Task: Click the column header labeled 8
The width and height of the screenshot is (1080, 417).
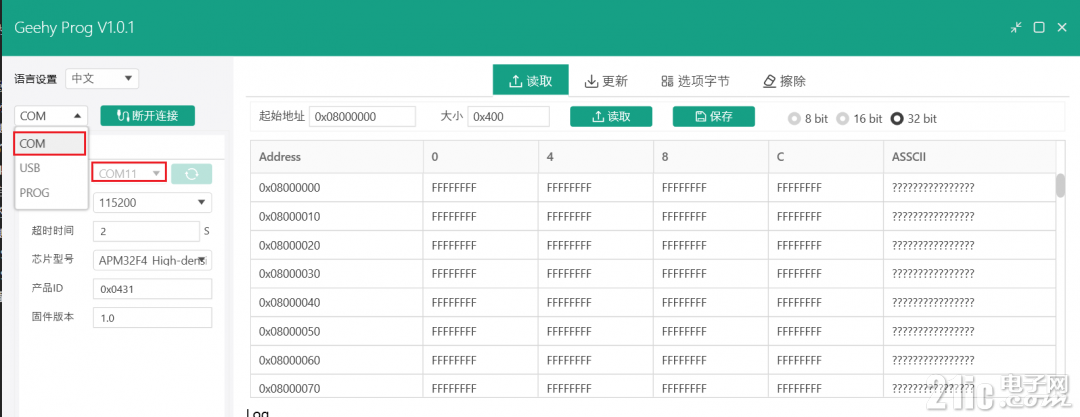Action: pyautogui.click(x=711, y=156)
